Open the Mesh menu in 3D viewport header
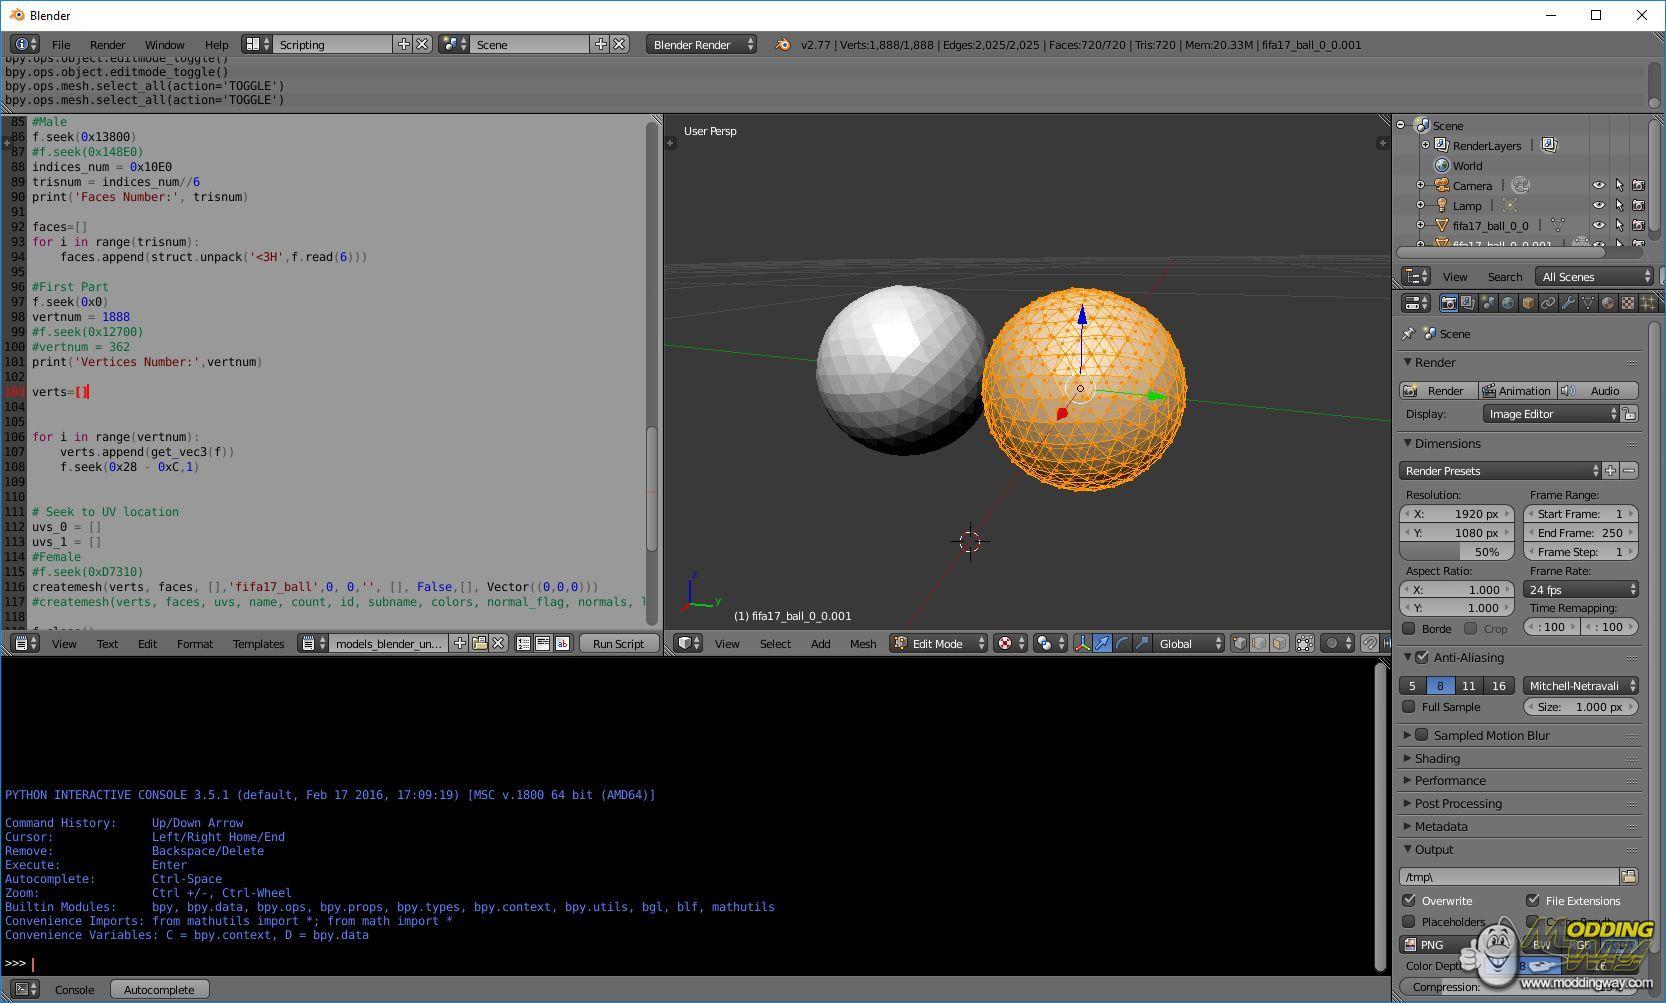The height and width of the screenshot is (1003, 1666). (862, 644)
